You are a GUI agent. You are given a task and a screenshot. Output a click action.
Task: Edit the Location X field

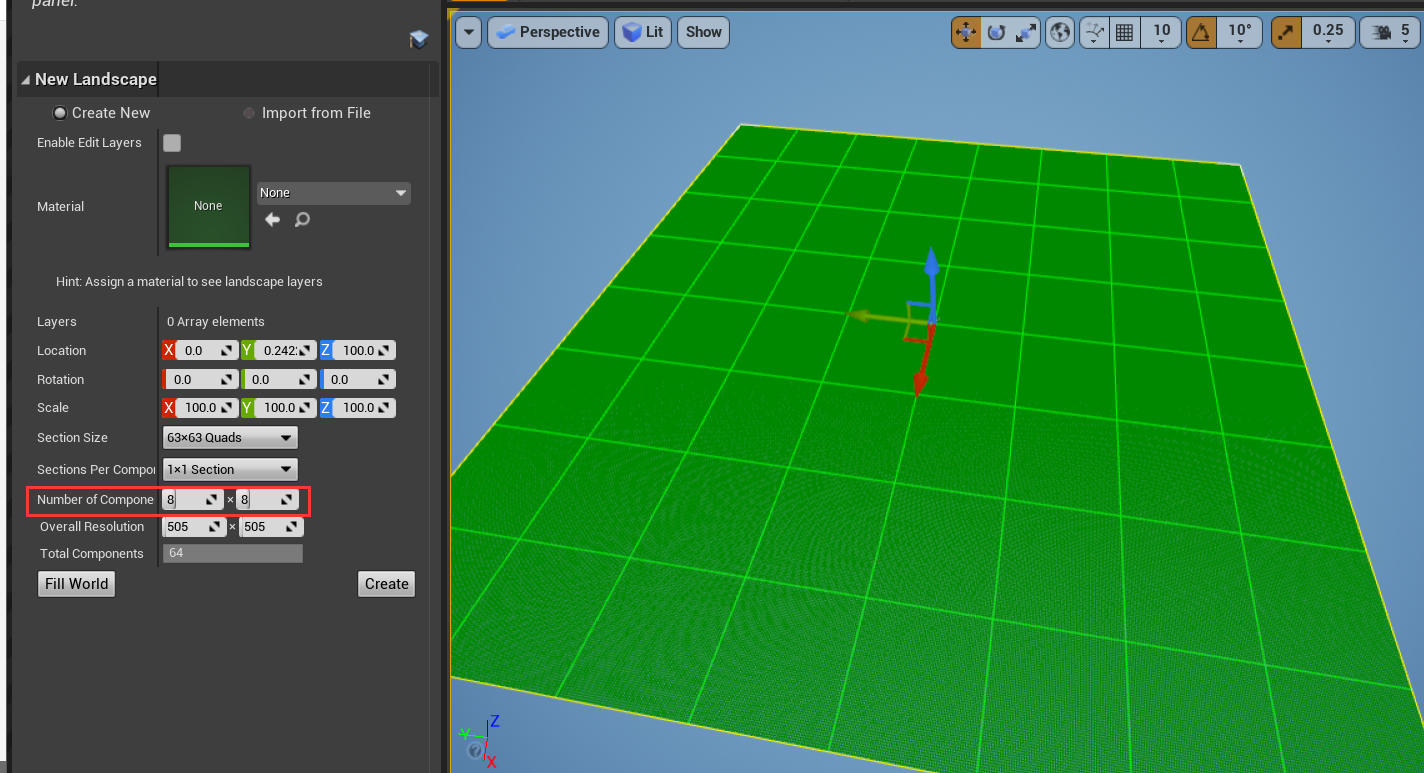(206, 351)
